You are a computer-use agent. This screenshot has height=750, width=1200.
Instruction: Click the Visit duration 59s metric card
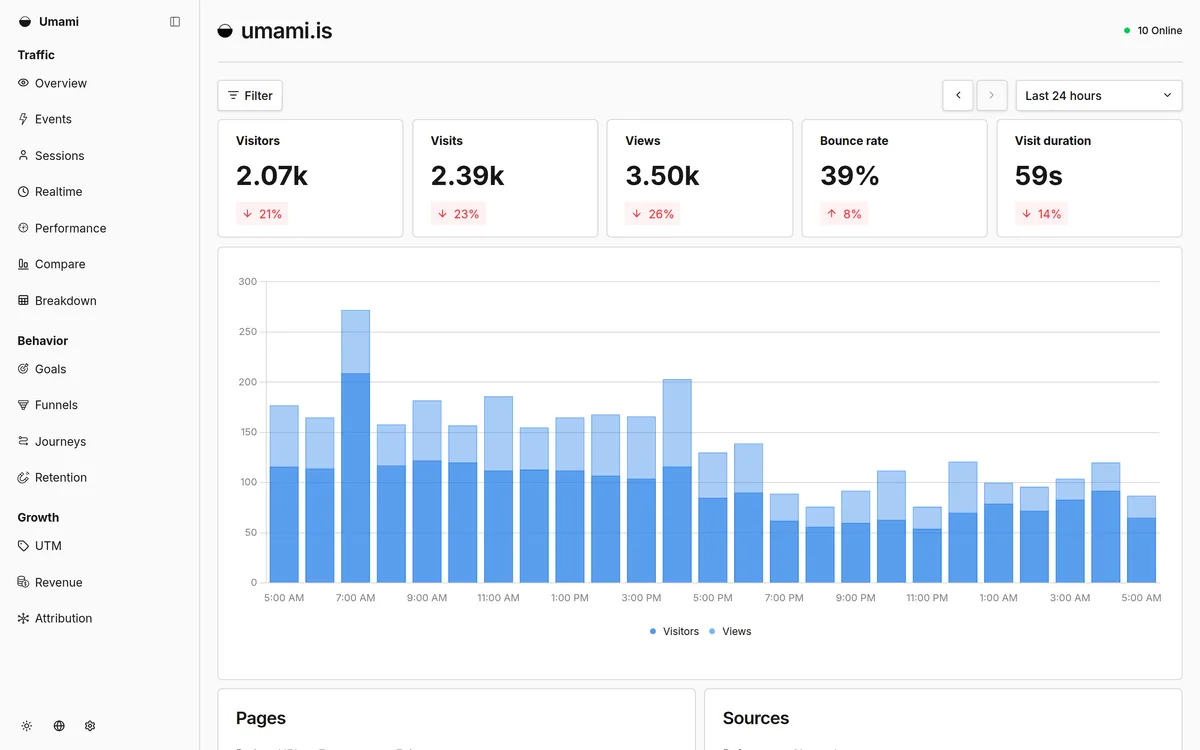[1089, 178]
